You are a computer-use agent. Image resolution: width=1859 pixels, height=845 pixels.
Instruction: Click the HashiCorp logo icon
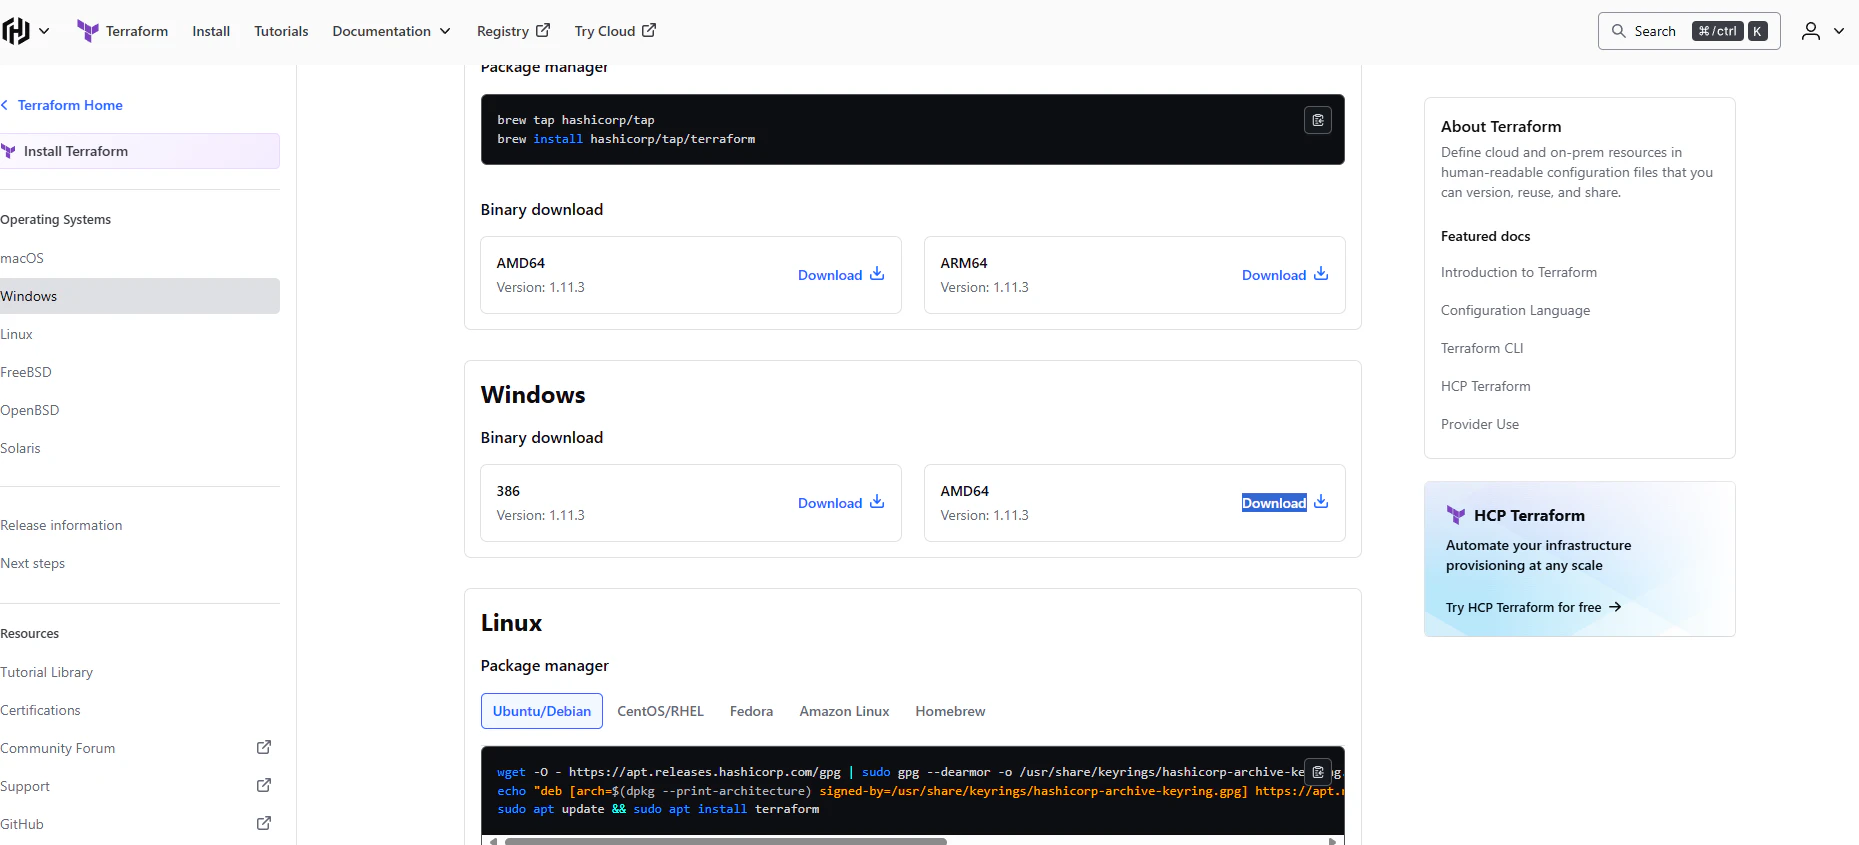point(16,31)
